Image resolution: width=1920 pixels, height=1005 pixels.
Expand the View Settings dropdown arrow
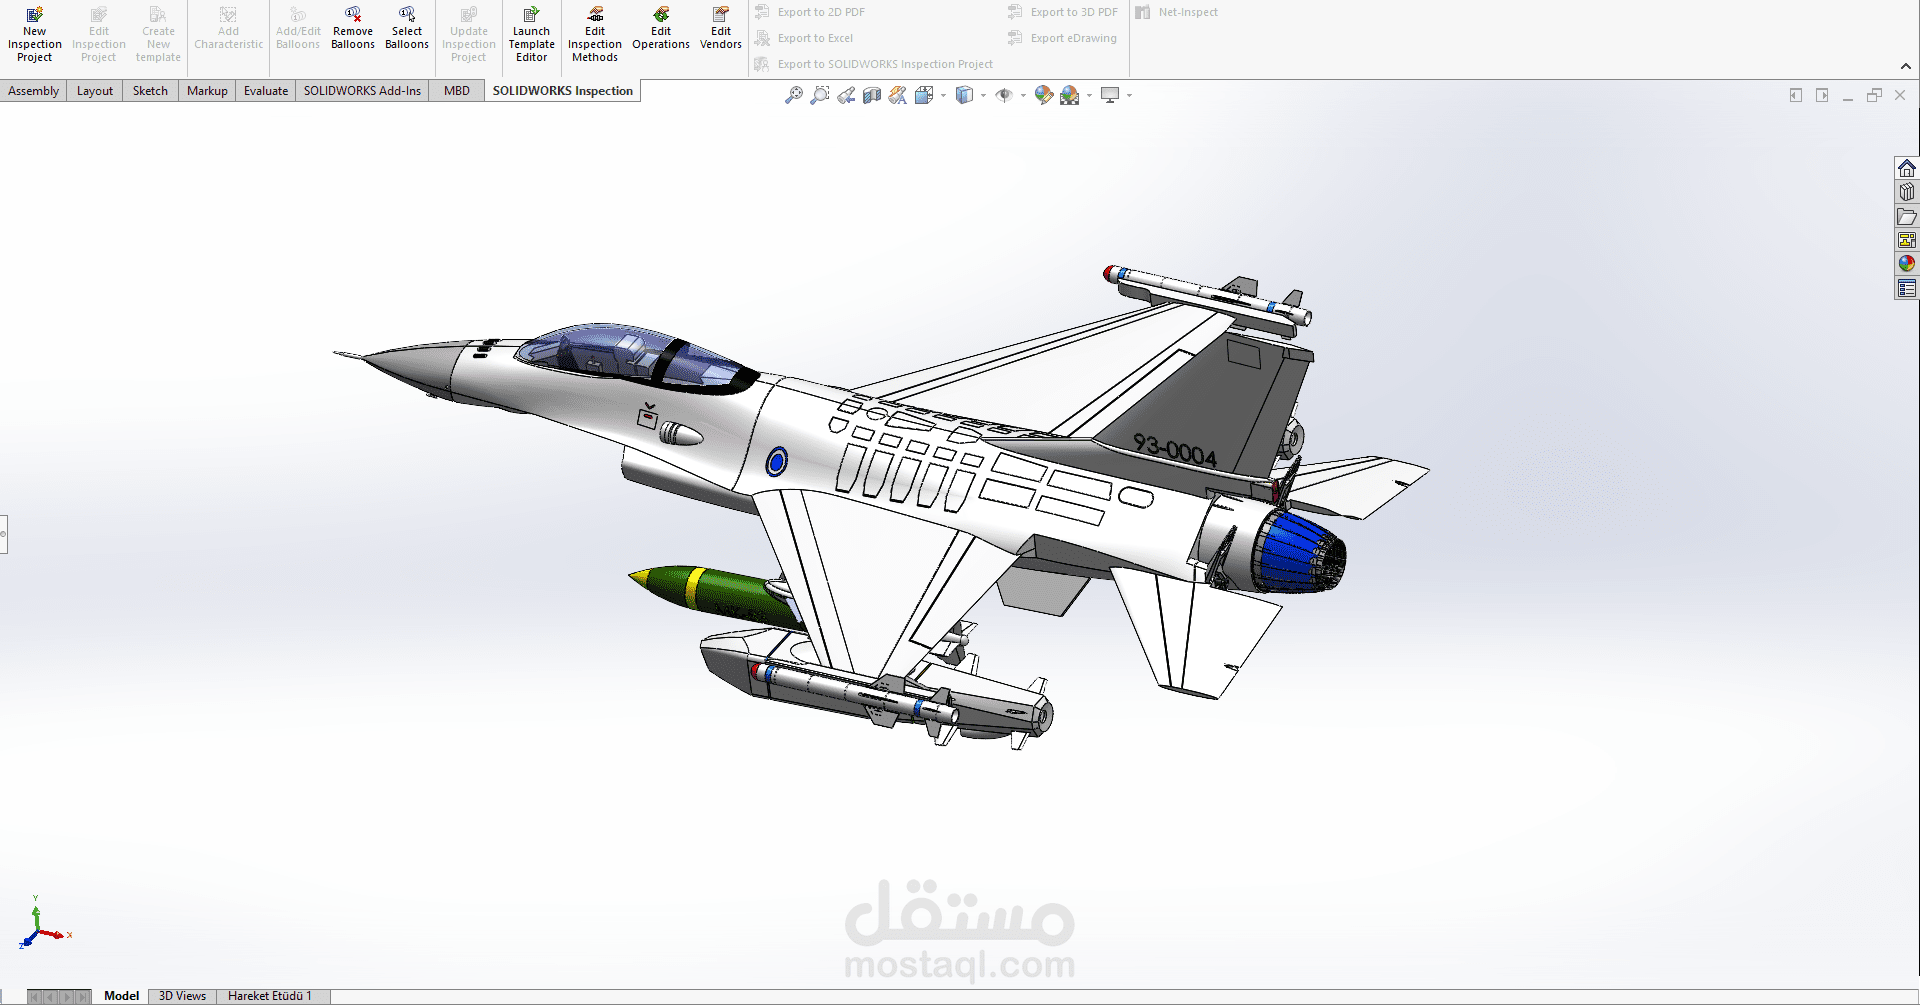click(1130, 95)
